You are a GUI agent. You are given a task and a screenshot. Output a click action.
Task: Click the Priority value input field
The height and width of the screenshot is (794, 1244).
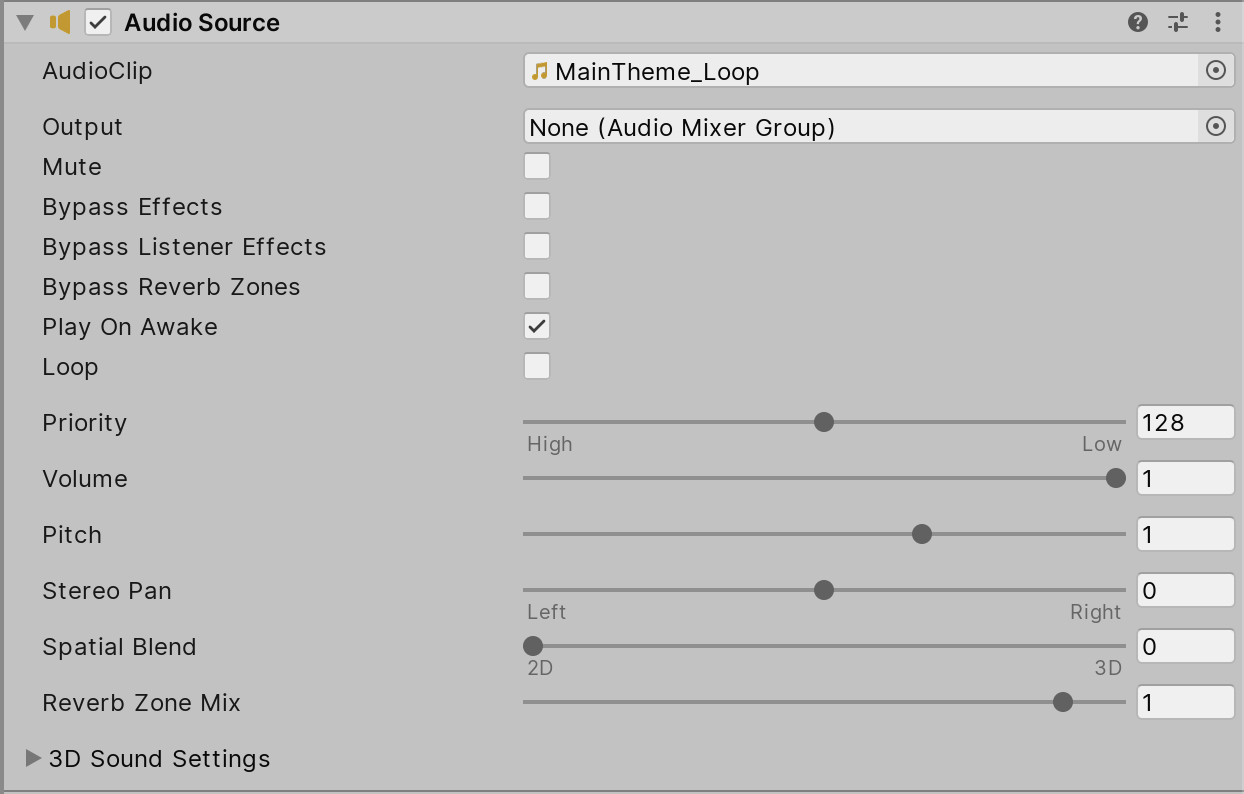point(1185,422)
